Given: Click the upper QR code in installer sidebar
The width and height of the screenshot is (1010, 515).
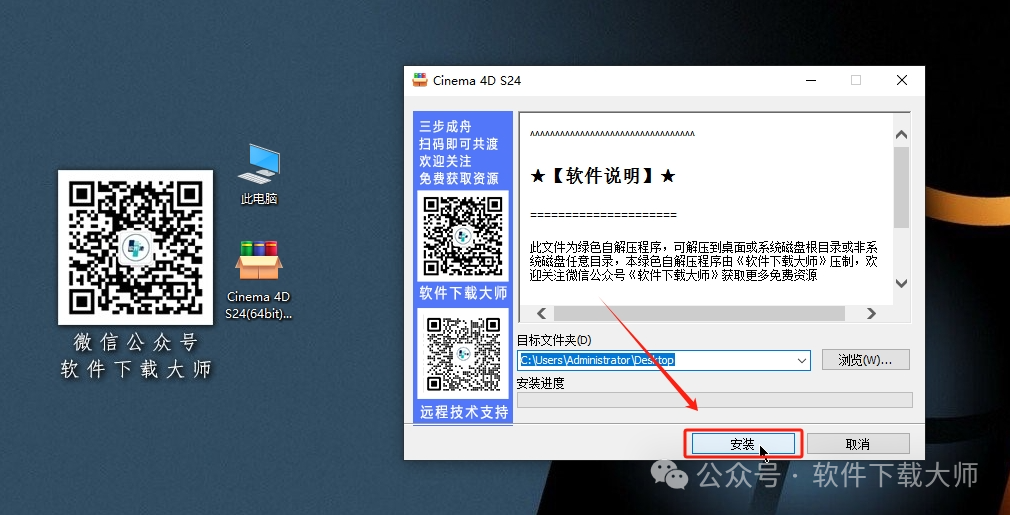Looking at the screenshot, I should tap(463, 236).
